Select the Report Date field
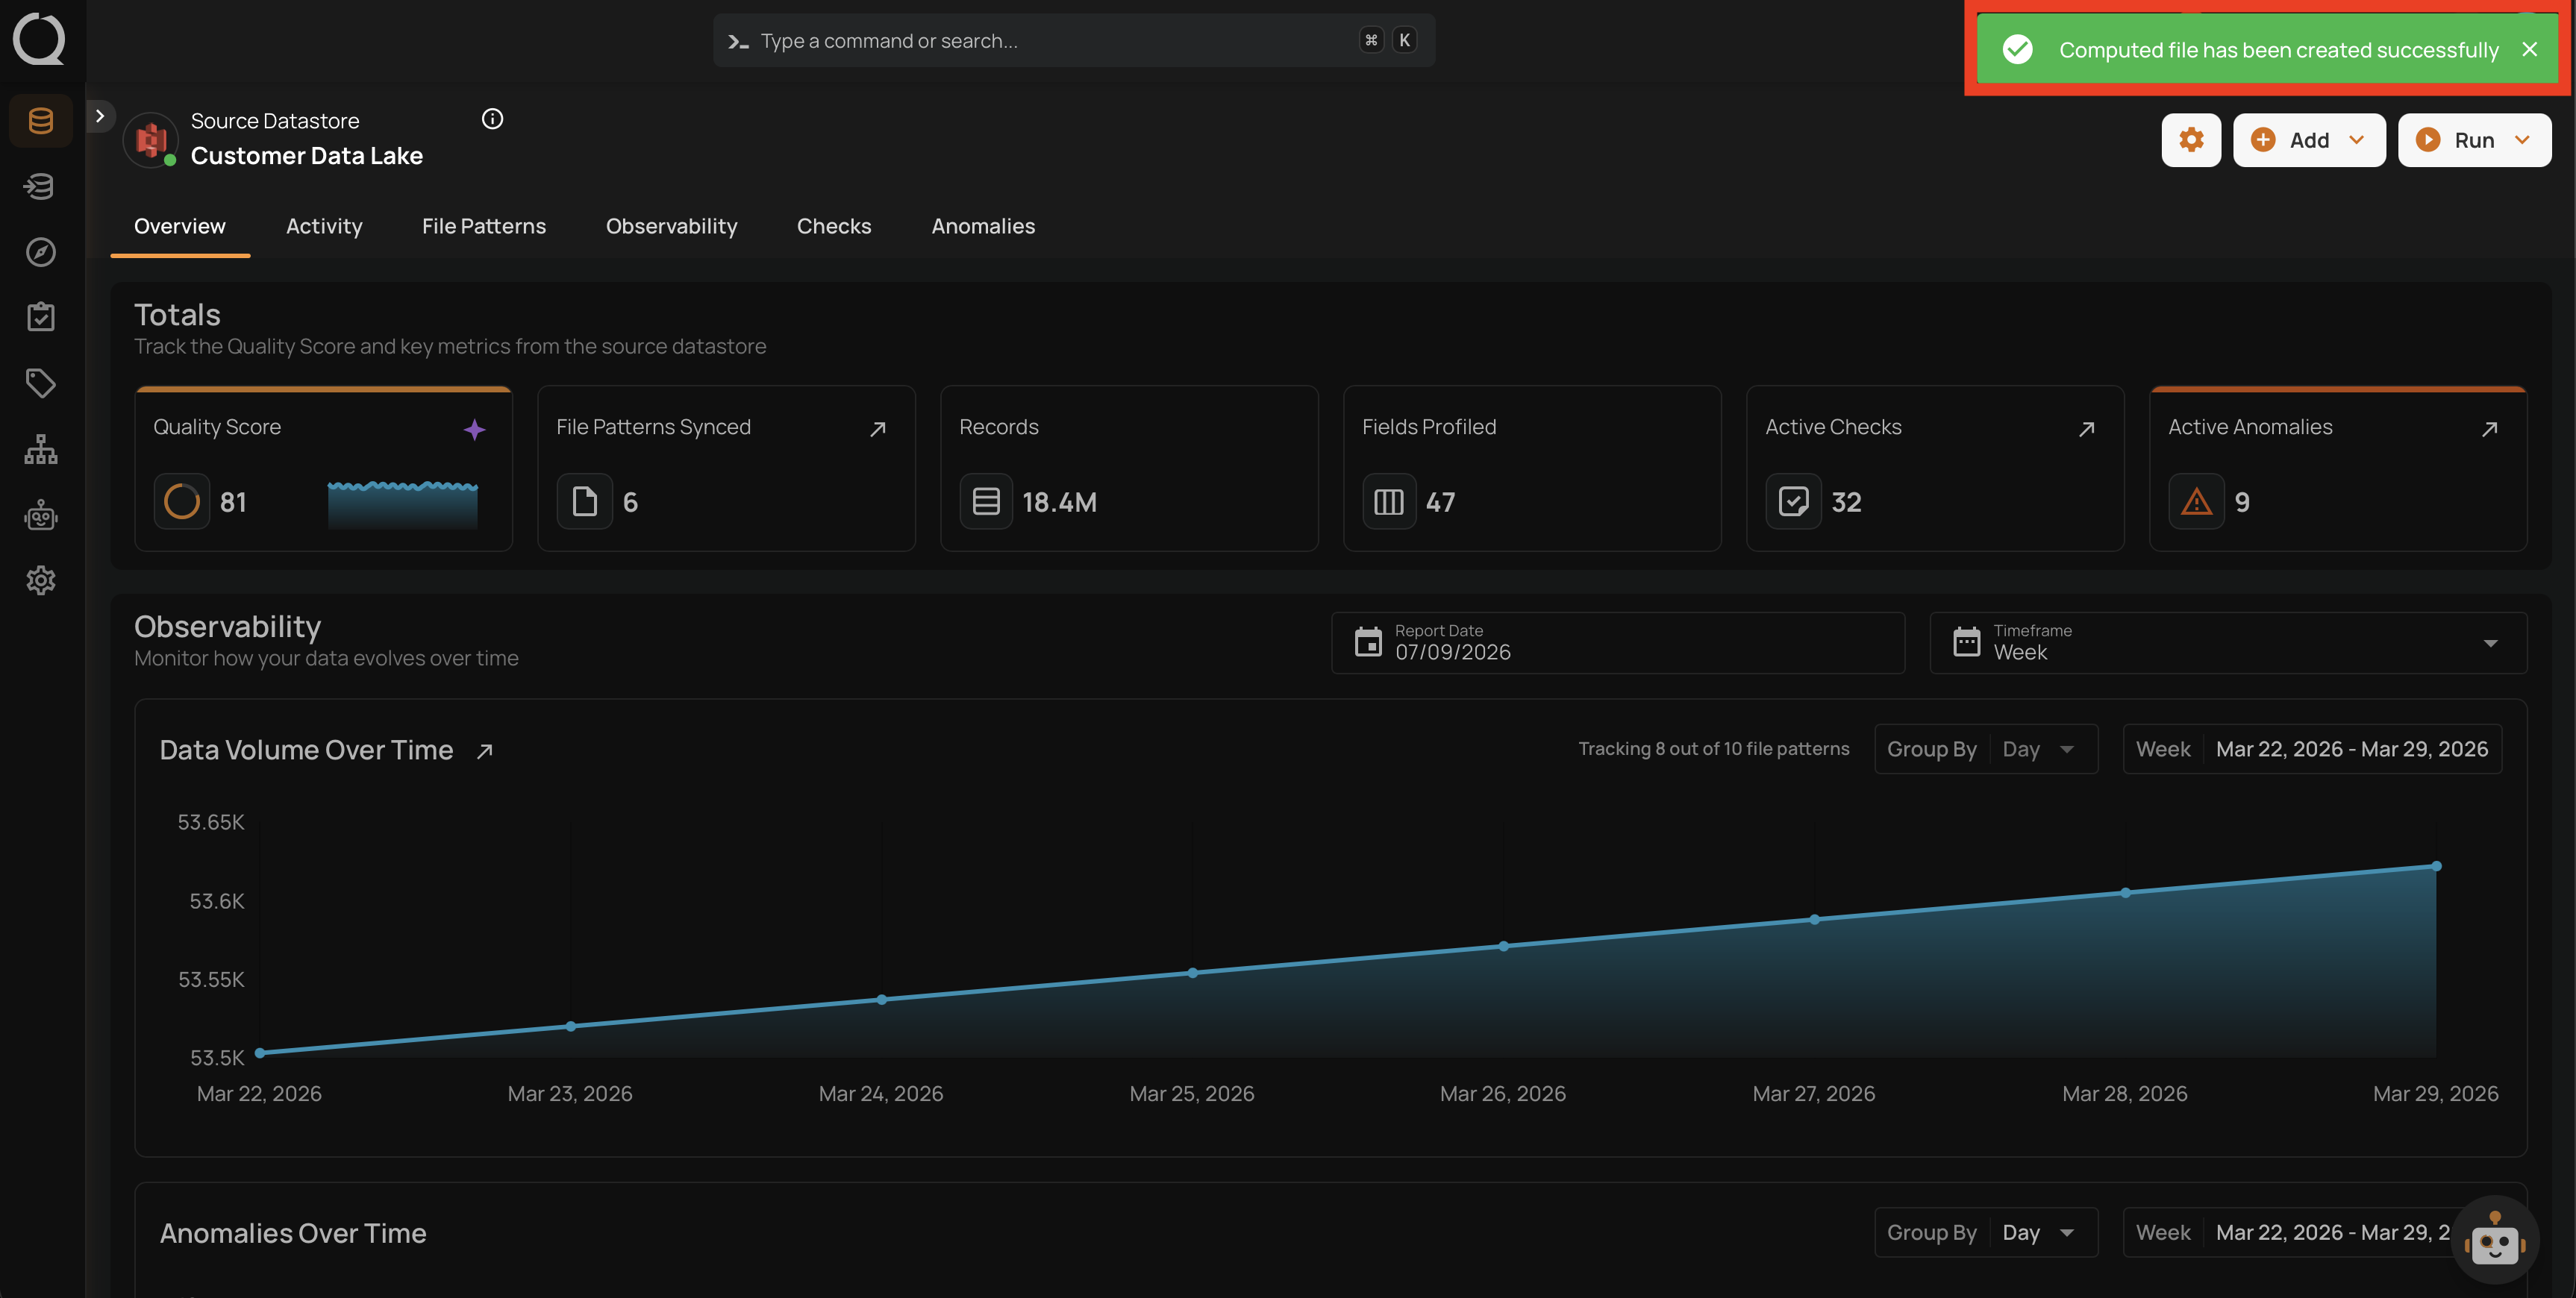The height and width of the screenshot is (1298, 2576). tap(1617, 643)
